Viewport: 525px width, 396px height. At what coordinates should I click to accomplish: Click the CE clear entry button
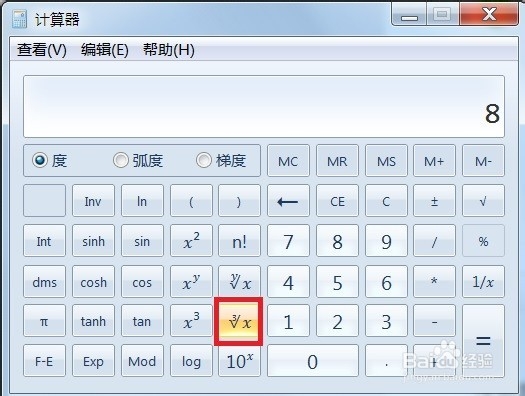tap(337, 201)
